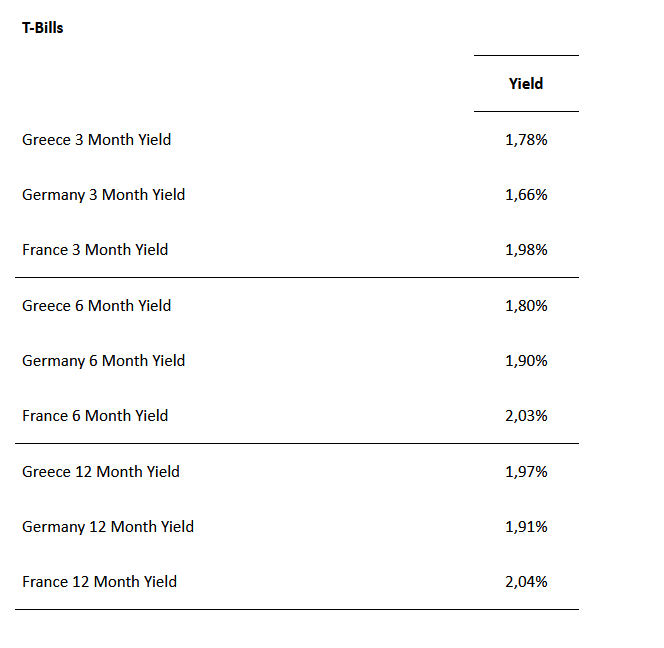
Task: Click the Greece 12 Month Yield label
Action: 101,472
